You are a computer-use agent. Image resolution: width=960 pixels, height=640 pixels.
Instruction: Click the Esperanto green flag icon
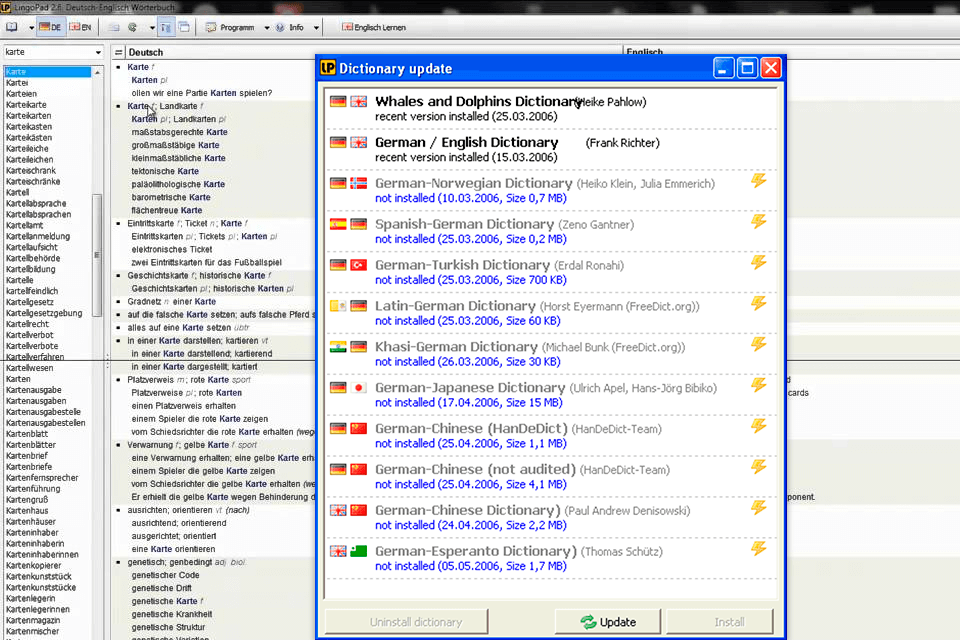(359, 551)
